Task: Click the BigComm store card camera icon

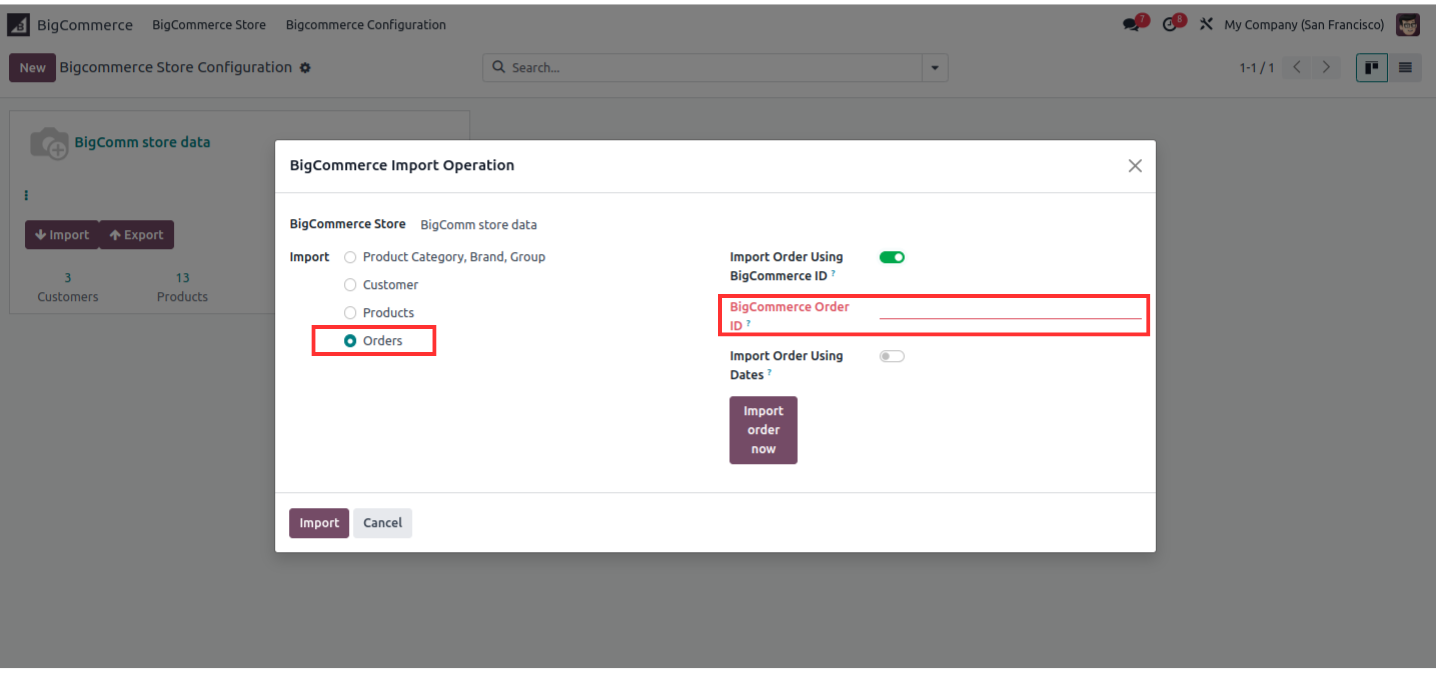Action: point(49,143)
